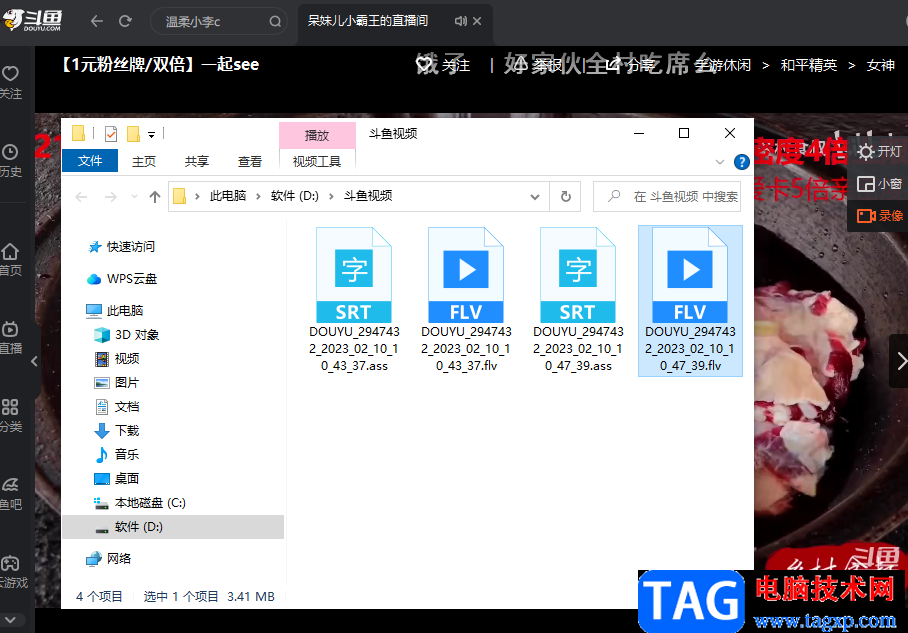Switch to the 查看 ribbon tab
The height and width of the screenshot is (633, 908).
250,161
